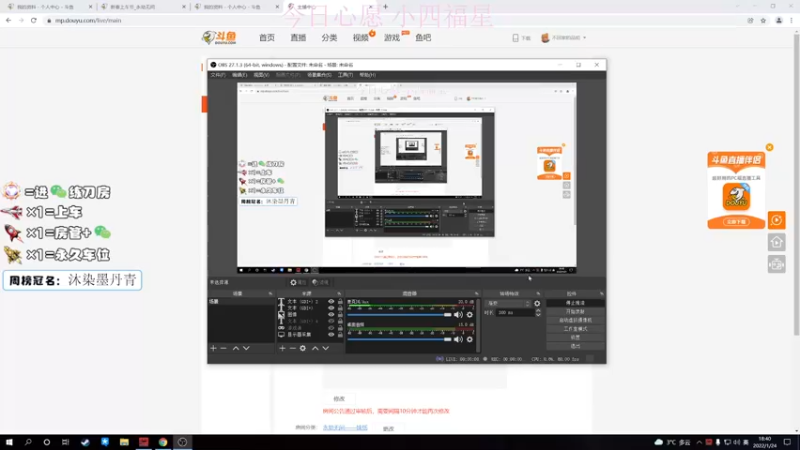The width and height of the screenshot is (800, 450).
Task: Toggle visibility of the dimmed text (GDI+) source
Action: (x=331, y=321)
